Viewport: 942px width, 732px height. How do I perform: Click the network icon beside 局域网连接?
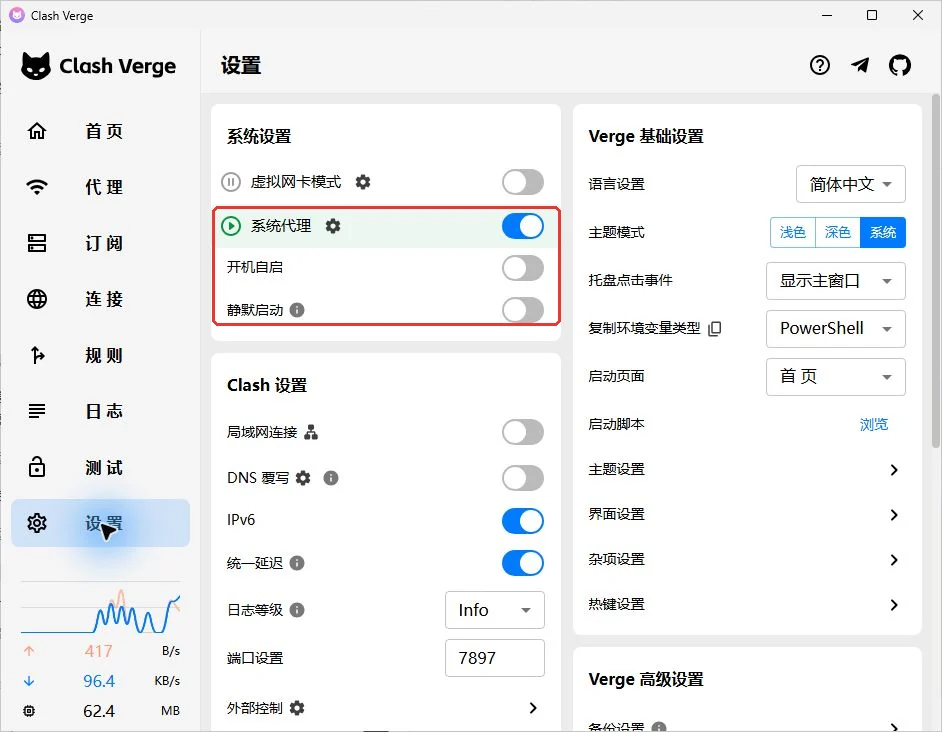[x=311, y=432]
